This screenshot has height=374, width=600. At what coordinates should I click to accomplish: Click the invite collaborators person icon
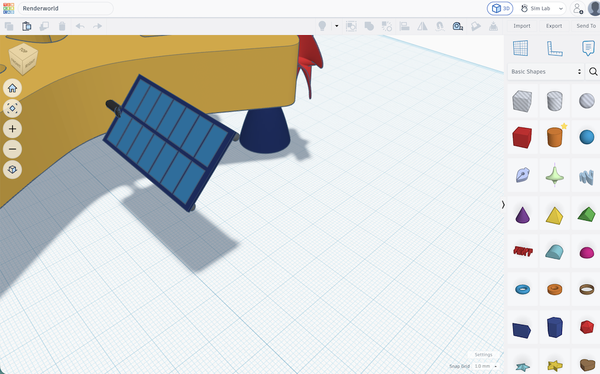pos(577,8)
